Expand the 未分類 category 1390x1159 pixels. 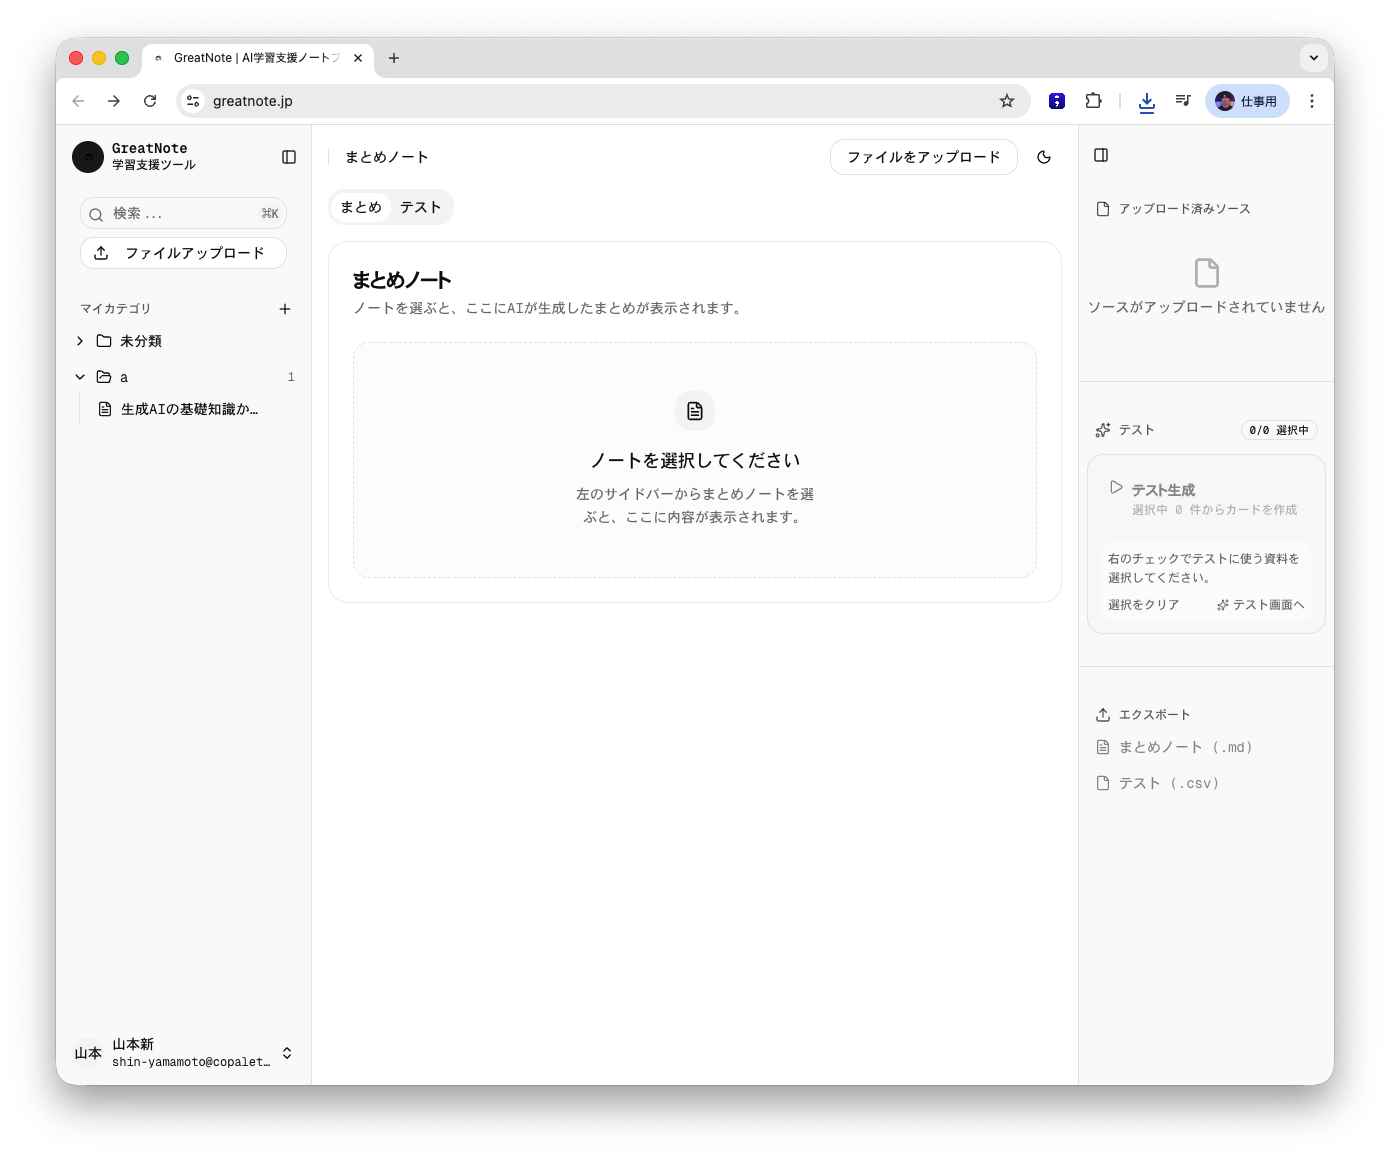[80, 340]
